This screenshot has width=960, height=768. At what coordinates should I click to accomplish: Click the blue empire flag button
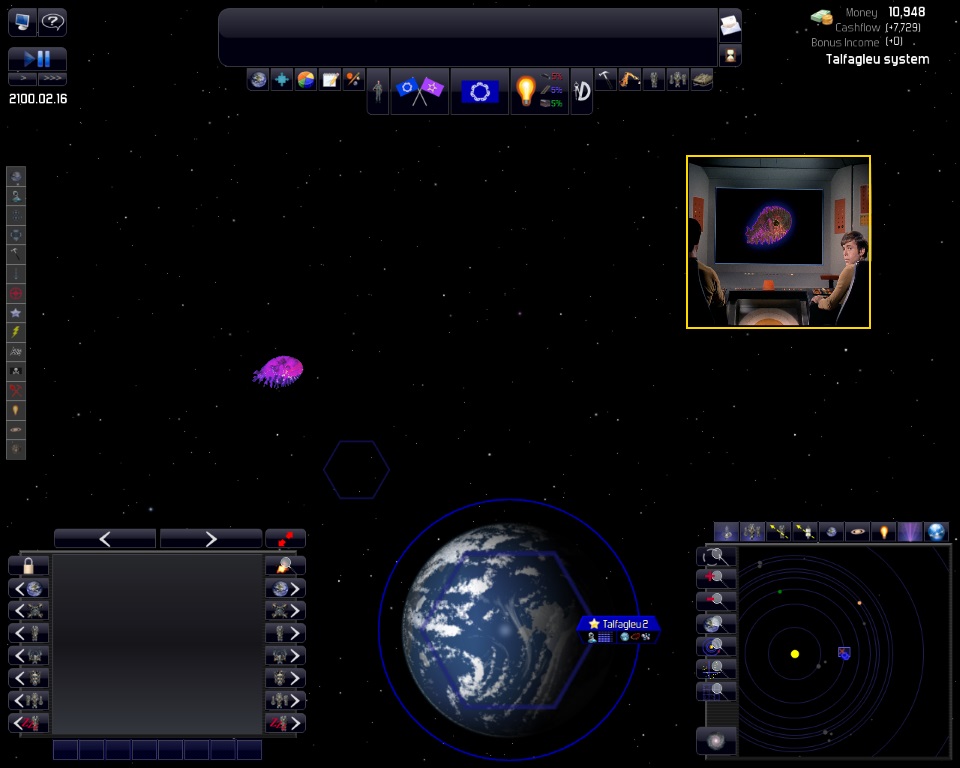click(480, 92)
